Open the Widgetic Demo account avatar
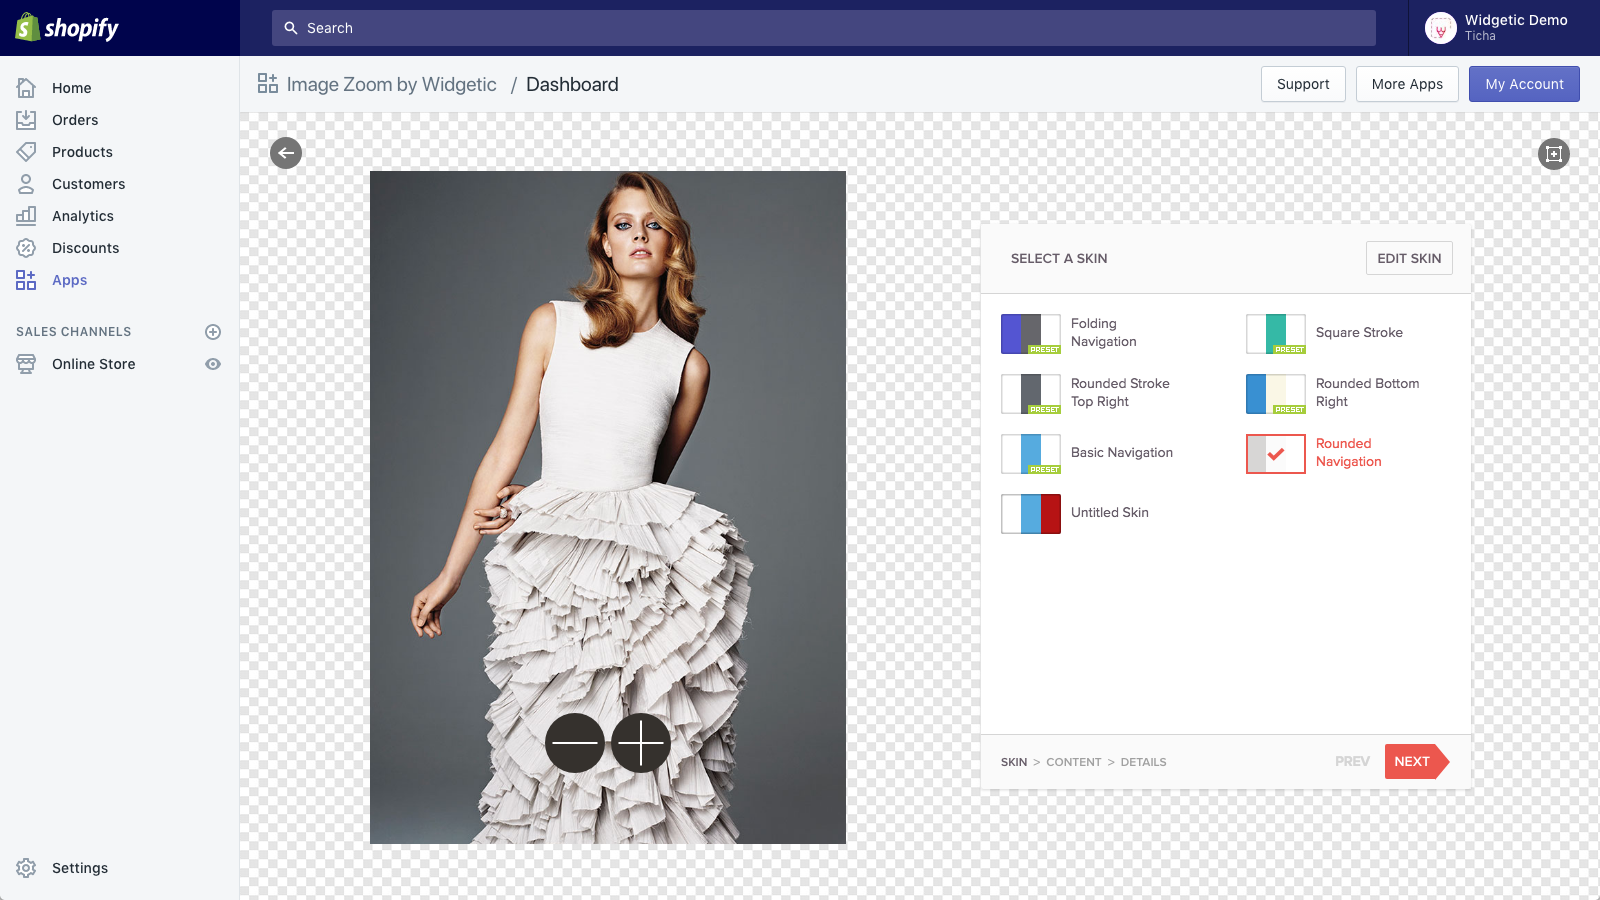This screenshot has height=900, width=1600. [1440, 28]
